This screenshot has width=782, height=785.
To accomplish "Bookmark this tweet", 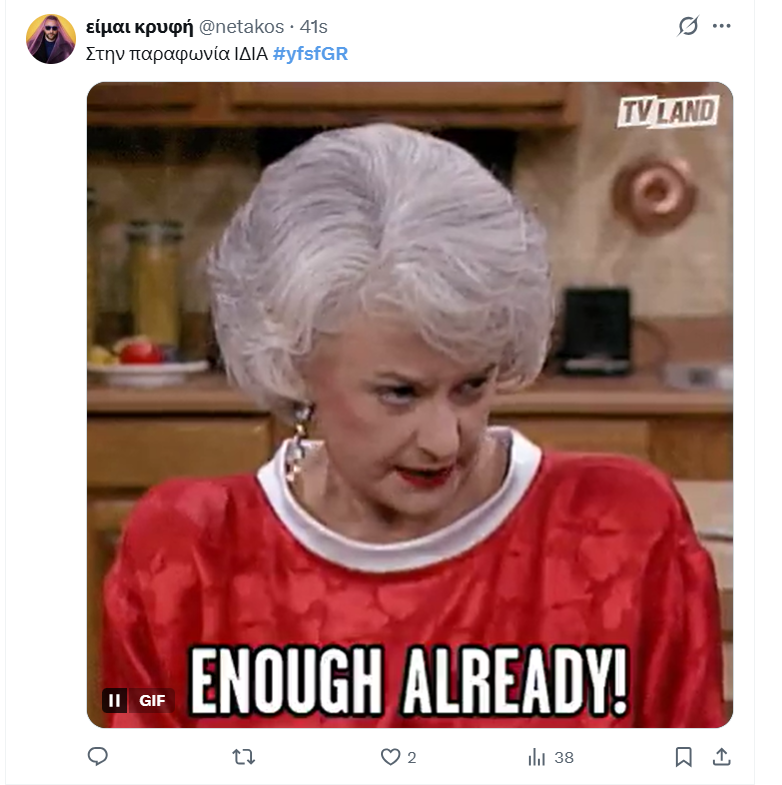I will coord(683,757).
